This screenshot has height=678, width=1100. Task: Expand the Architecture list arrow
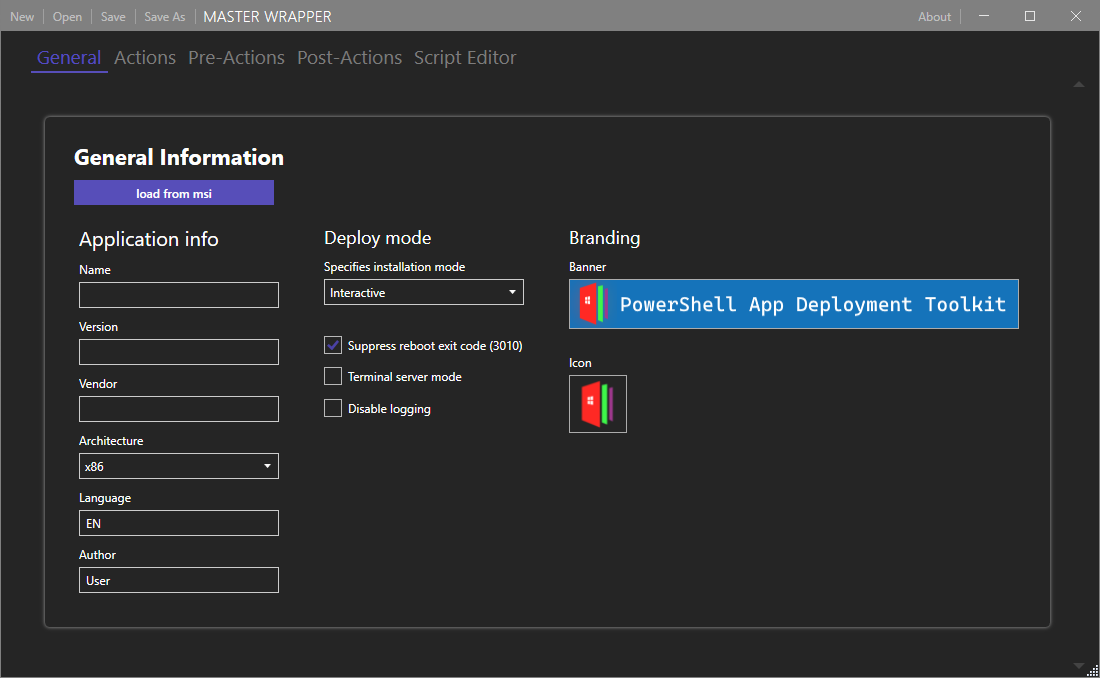click(x=267, y=466)
